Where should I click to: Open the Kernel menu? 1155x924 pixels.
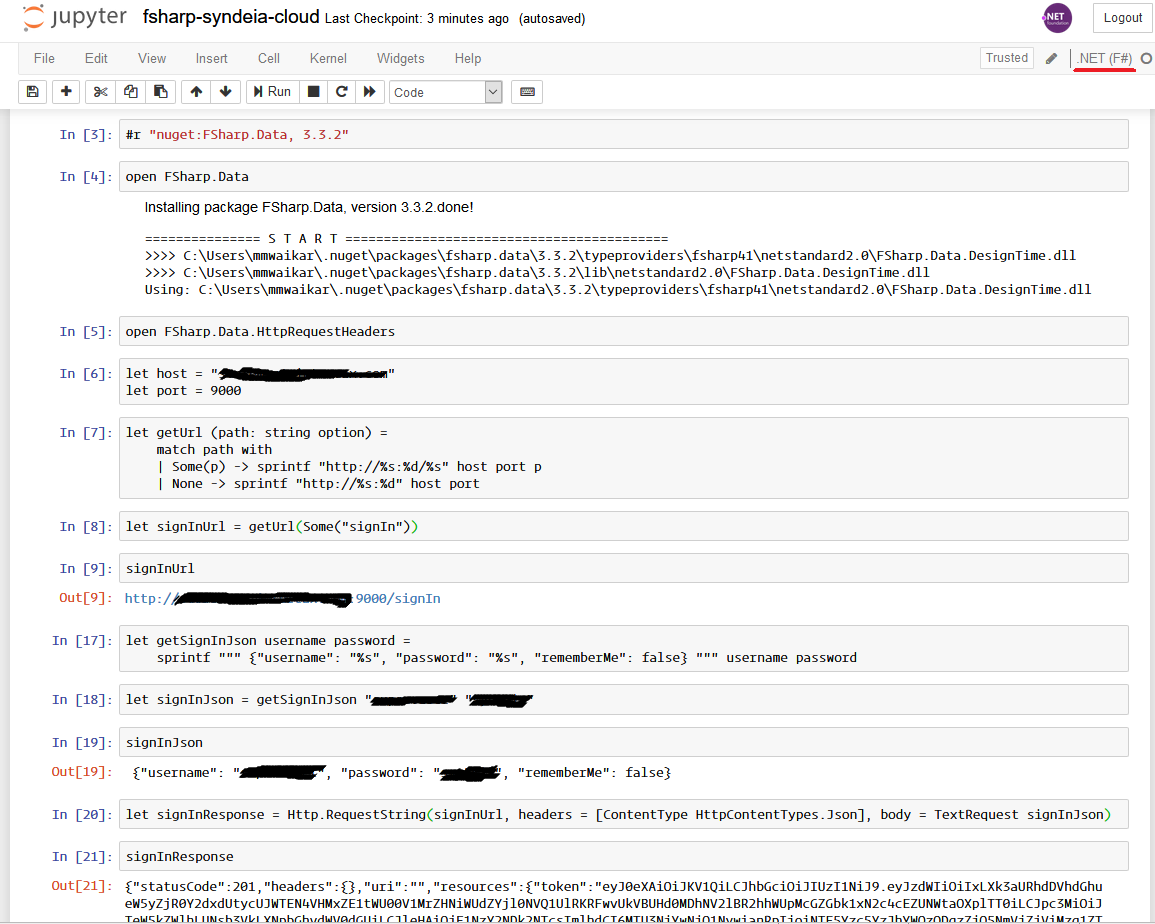pyautogui.click(x=328, y=58)
